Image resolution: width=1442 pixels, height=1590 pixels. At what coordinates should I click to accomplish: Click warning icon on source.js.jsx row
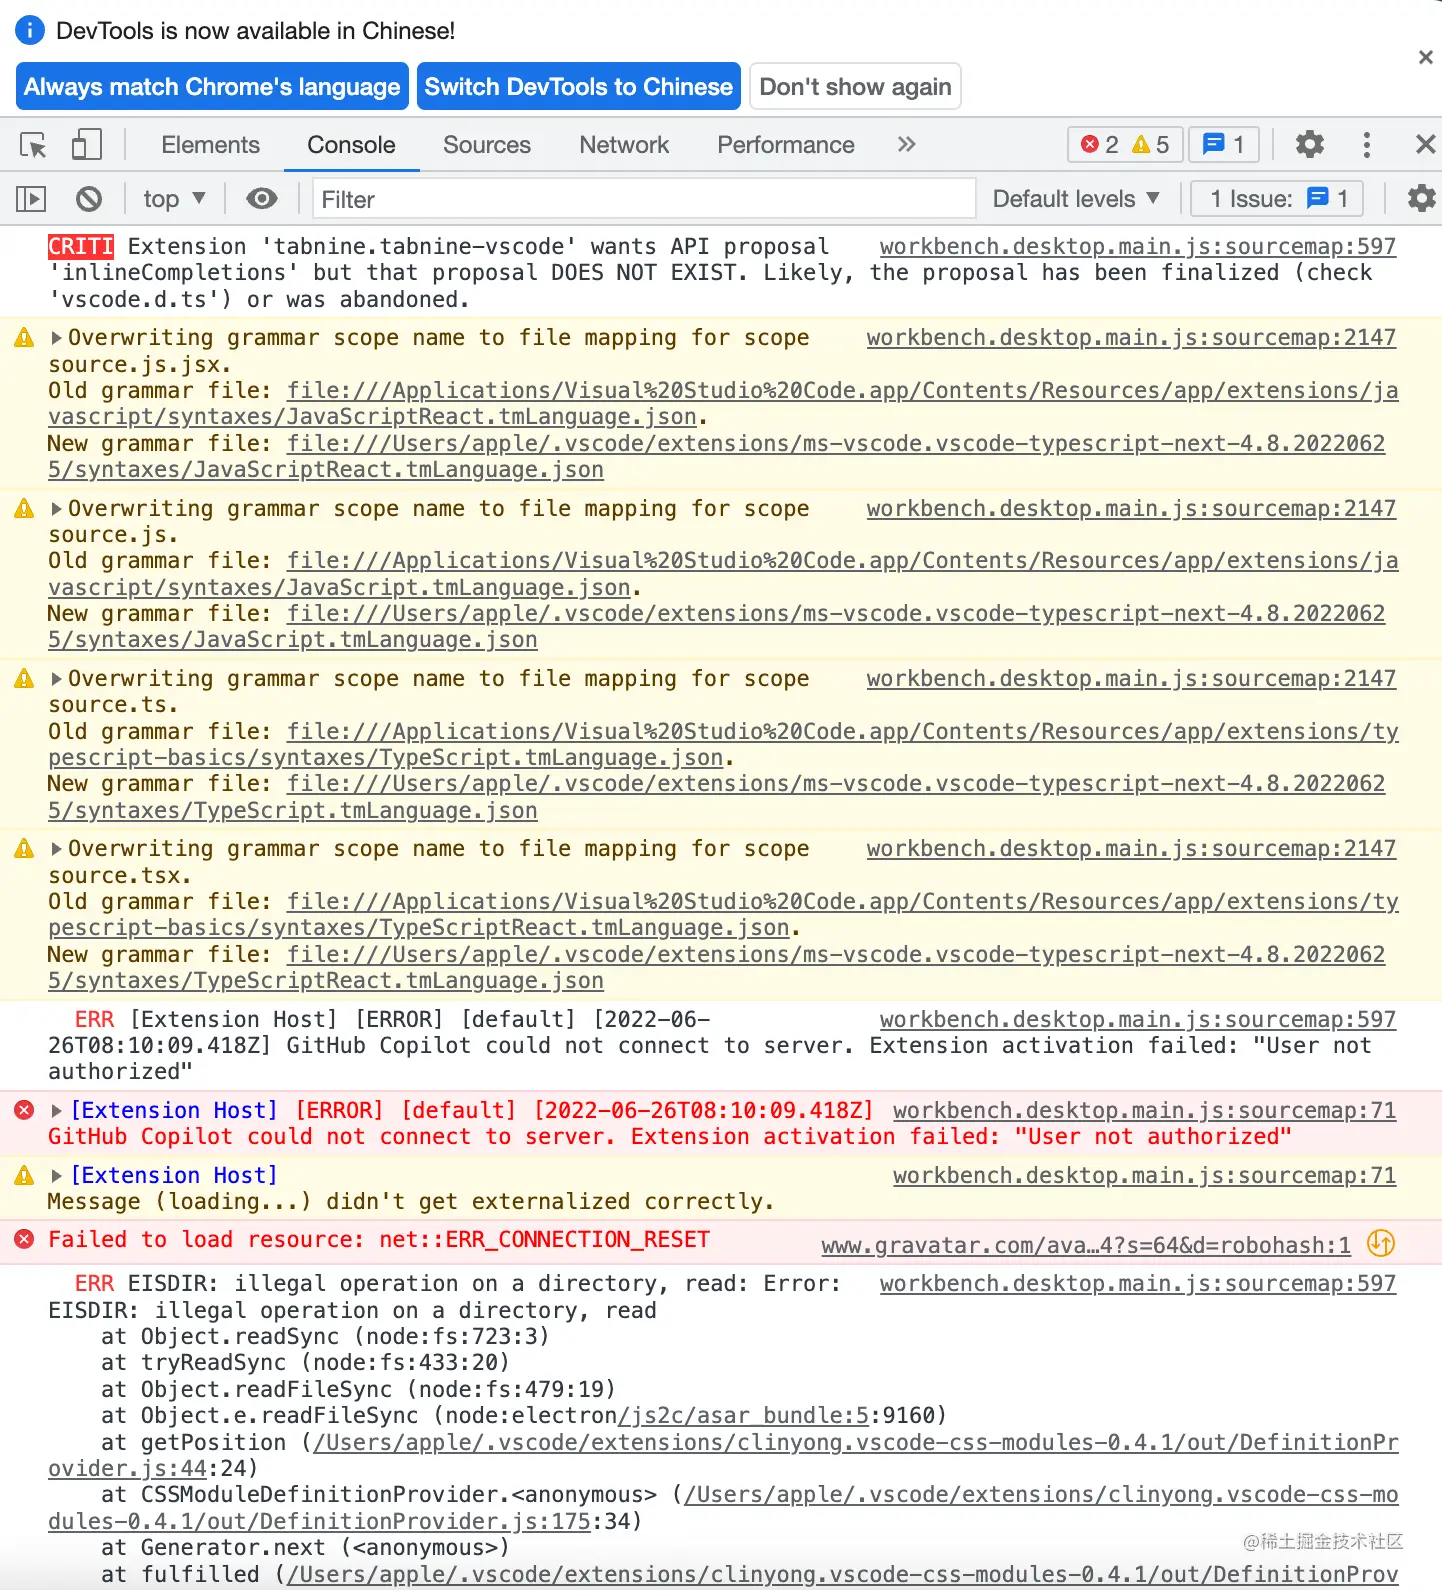point(24,338)
